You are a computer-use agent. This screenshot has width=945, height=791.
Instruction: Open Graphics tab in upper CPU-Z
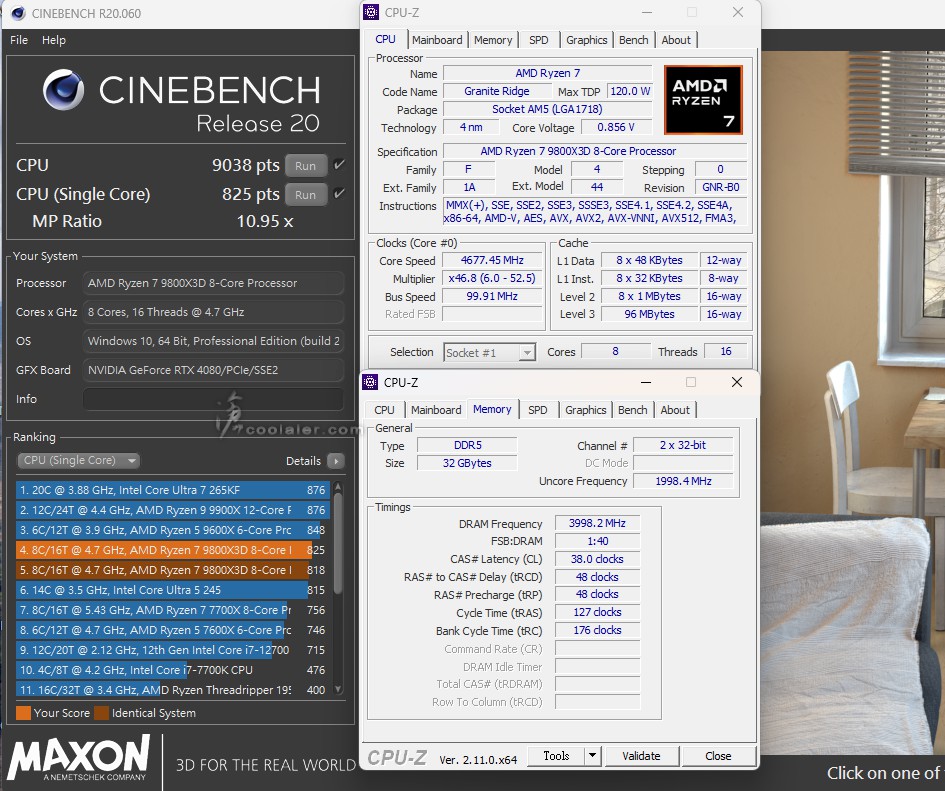click(x=586, y=40)
